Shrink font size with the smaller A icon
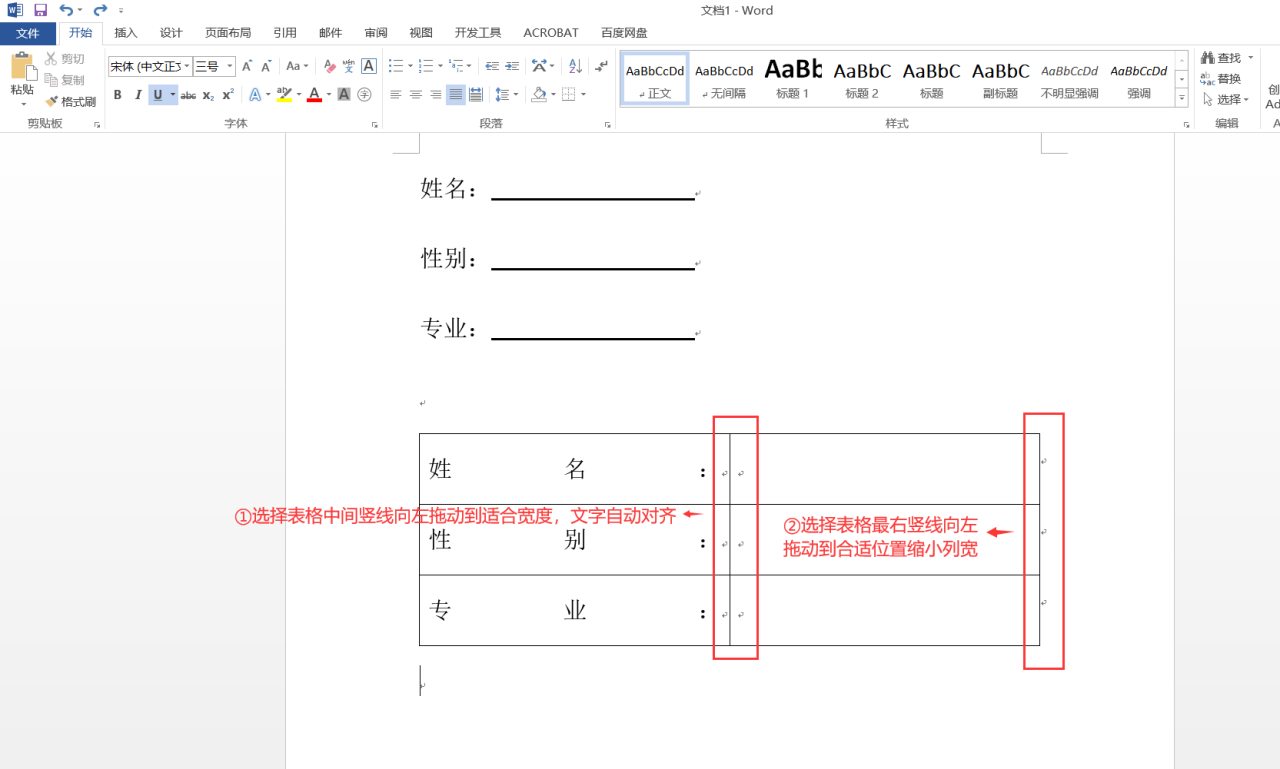The image size is (1280, 769). (x=266, y=66)
